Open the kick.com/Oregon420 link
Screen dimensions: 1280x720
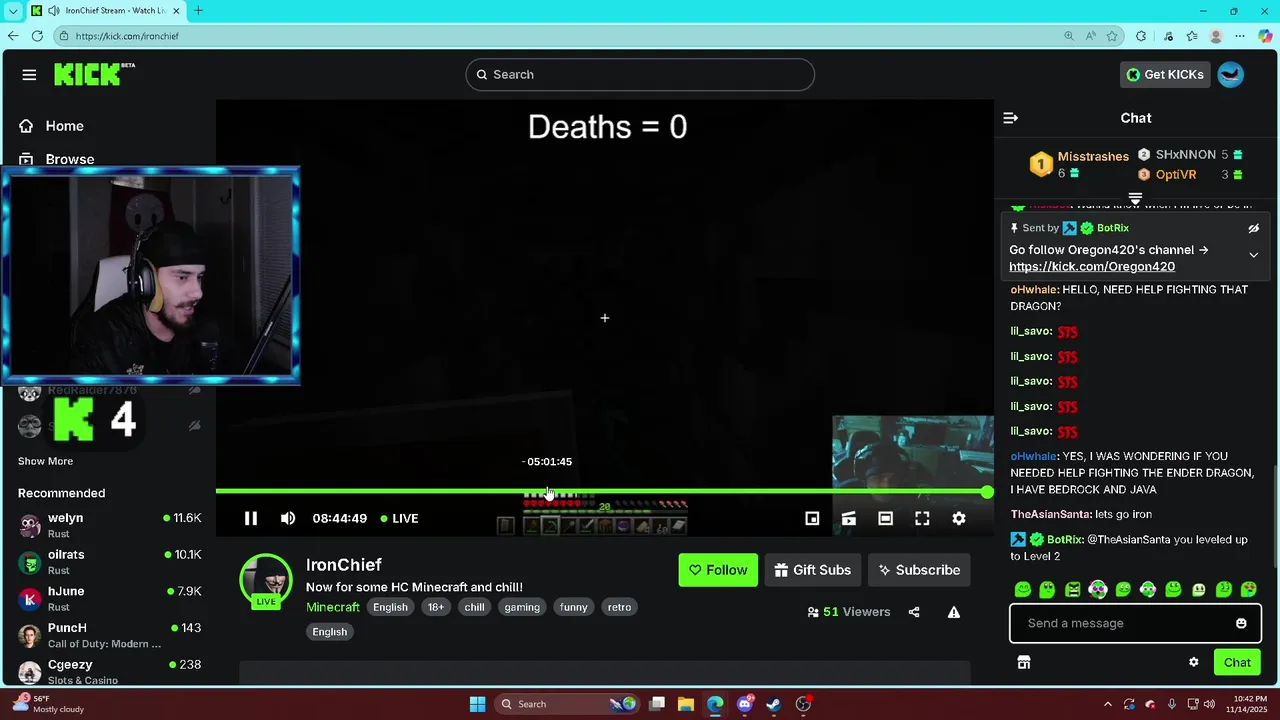[1092, 267]
